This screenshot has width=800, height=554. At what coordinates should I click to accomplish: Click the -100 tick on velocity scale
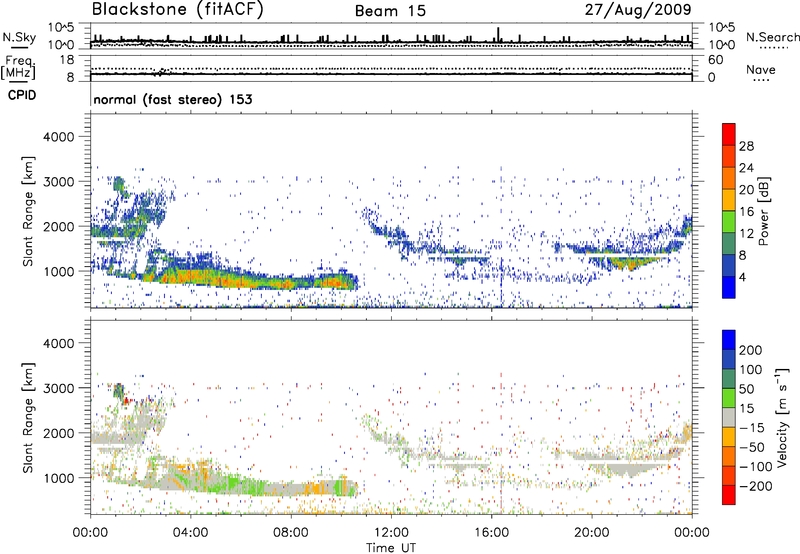click(x=756, y=466)
